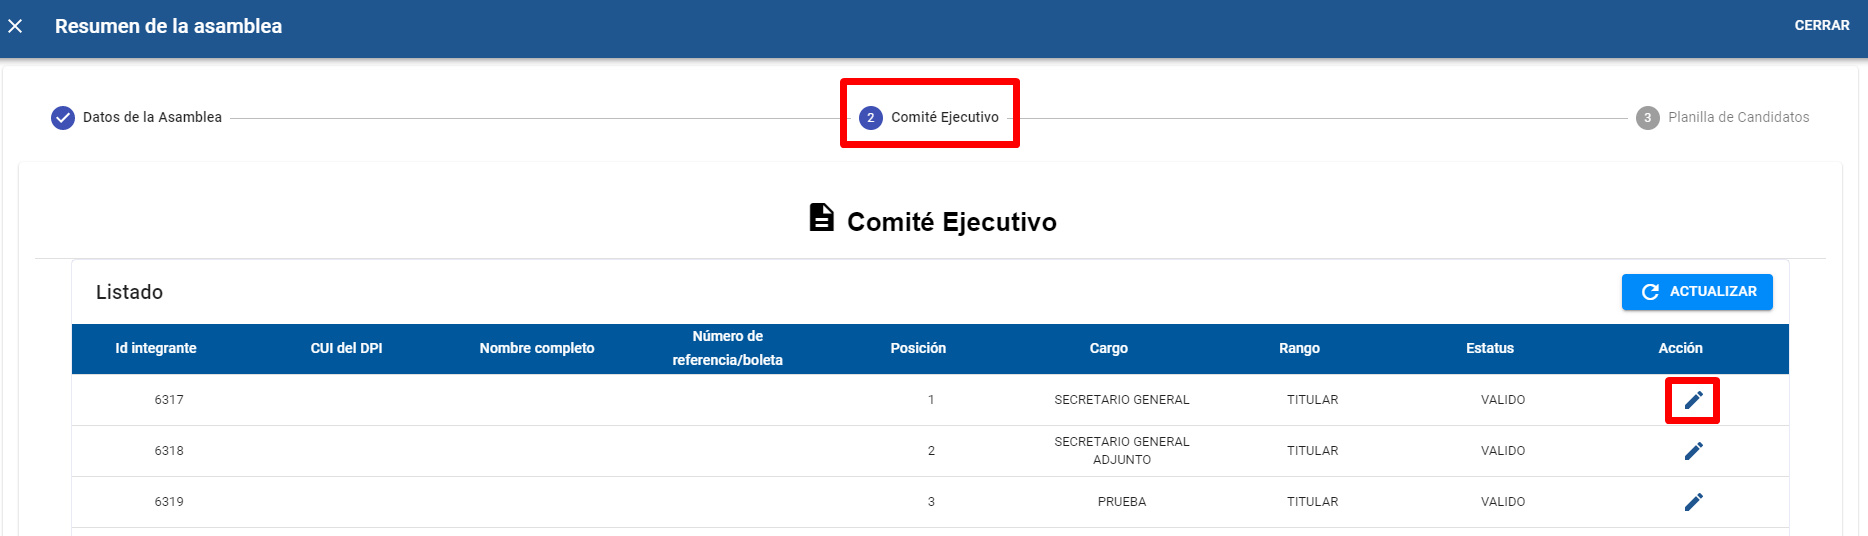Viewport: 1868px width, 536px height.
Task: Open the Datos de la Asamblea step
Action: click(152, 117)
